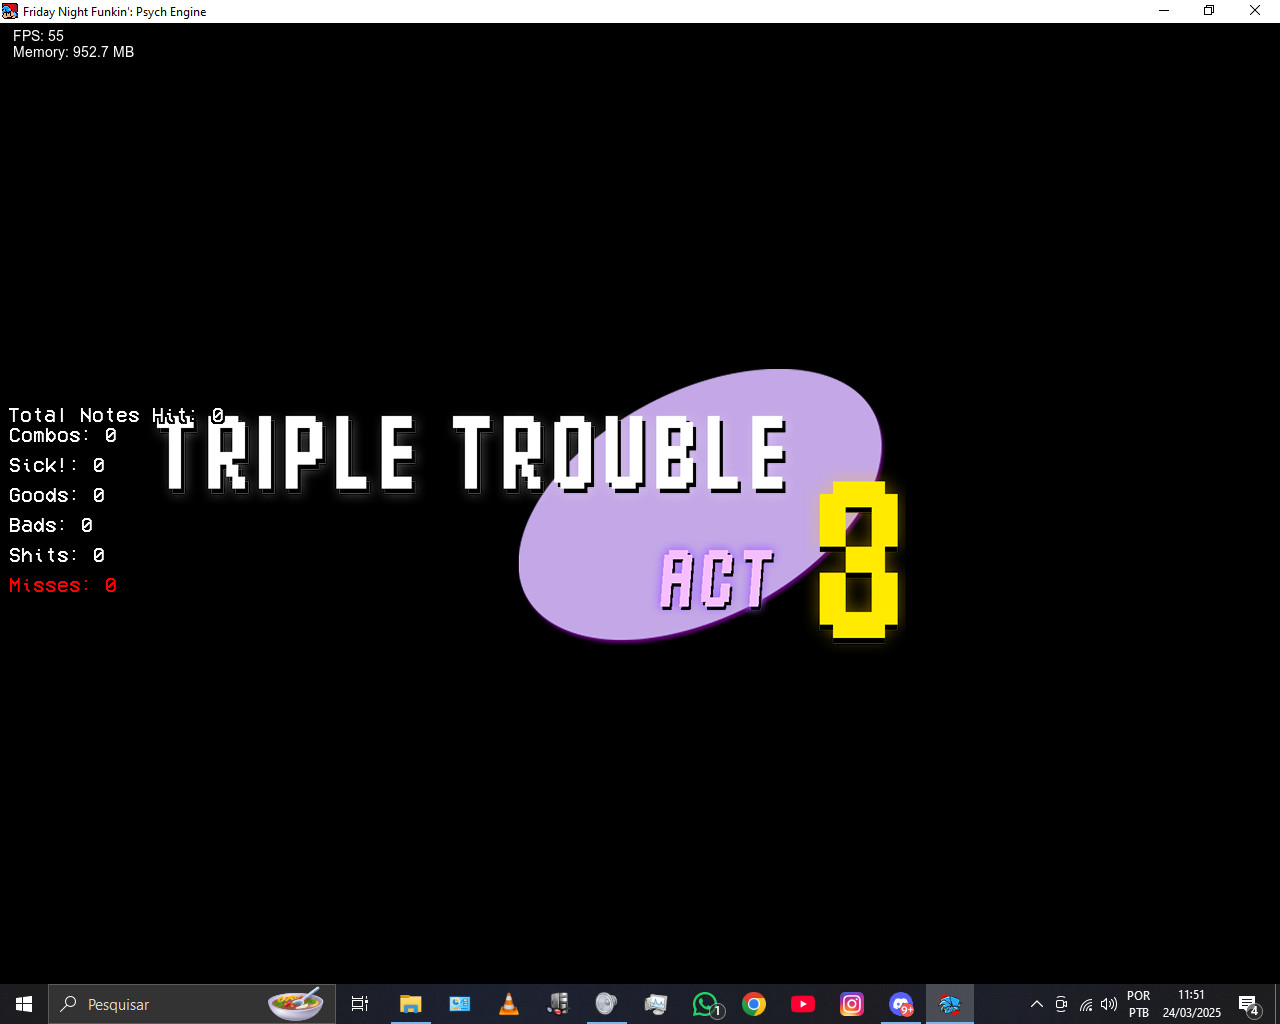
Task: Open the Windows Start menu
Action: coord(24,1004)
